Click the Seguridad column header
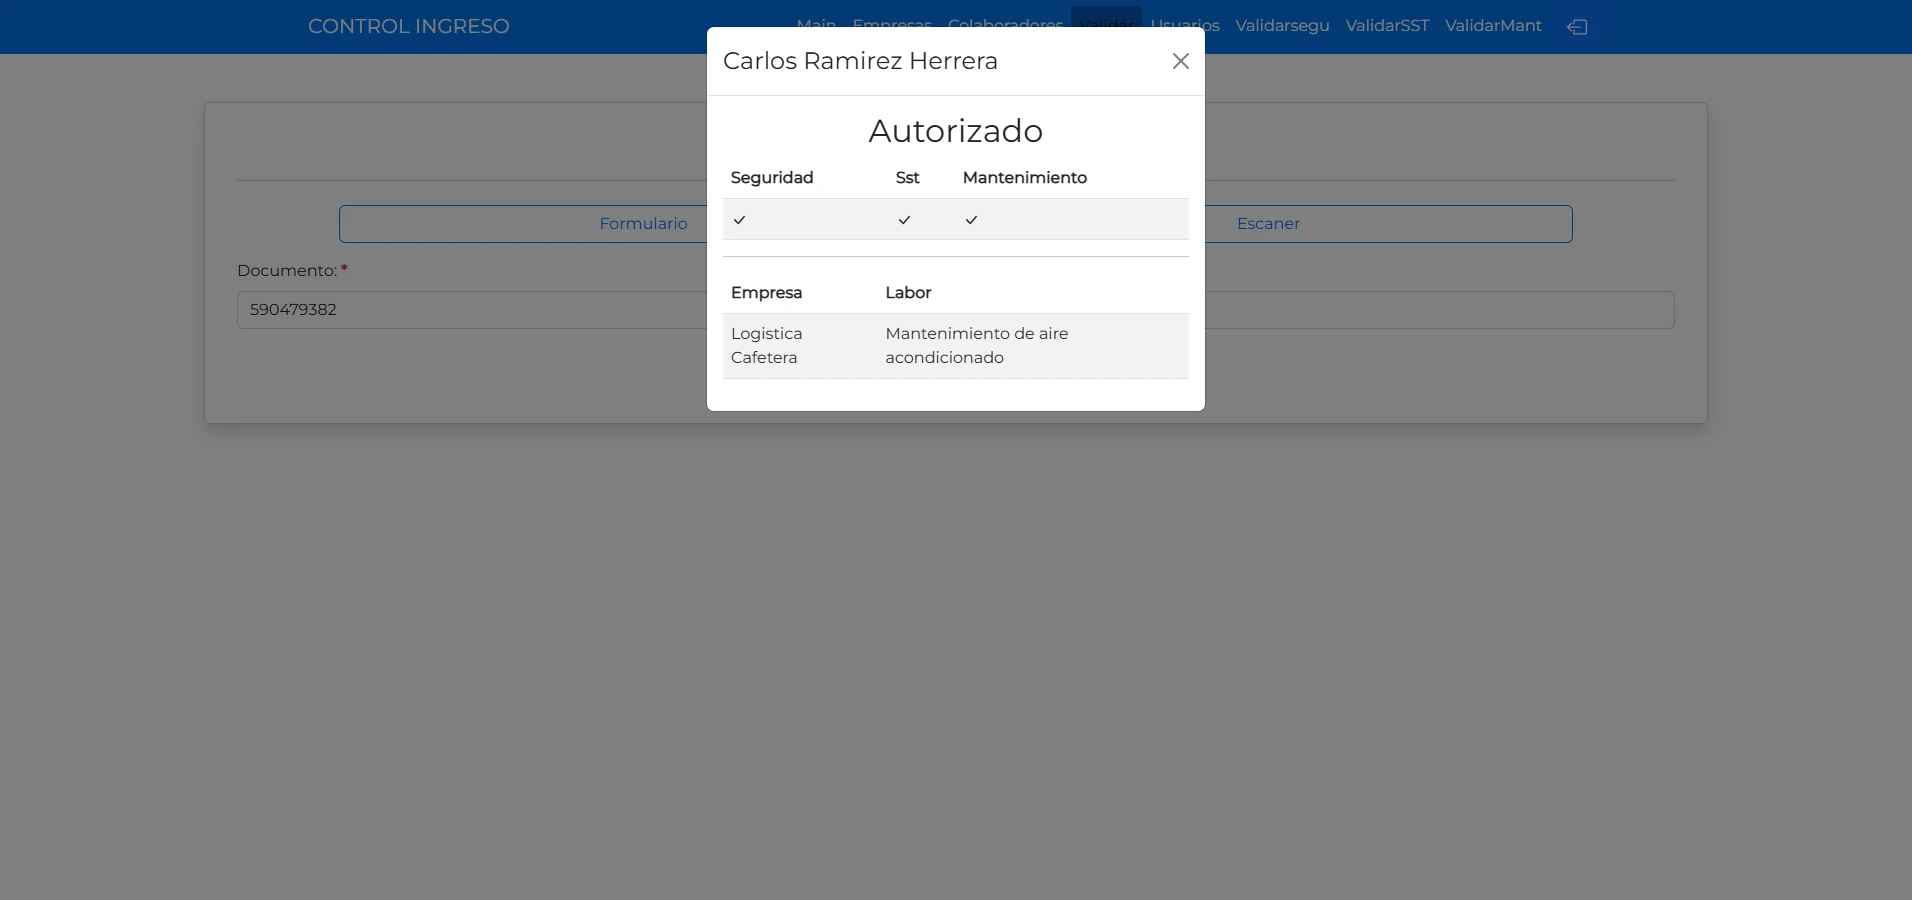The width and height of the screenshot is (1912, 900). (772, 178)
